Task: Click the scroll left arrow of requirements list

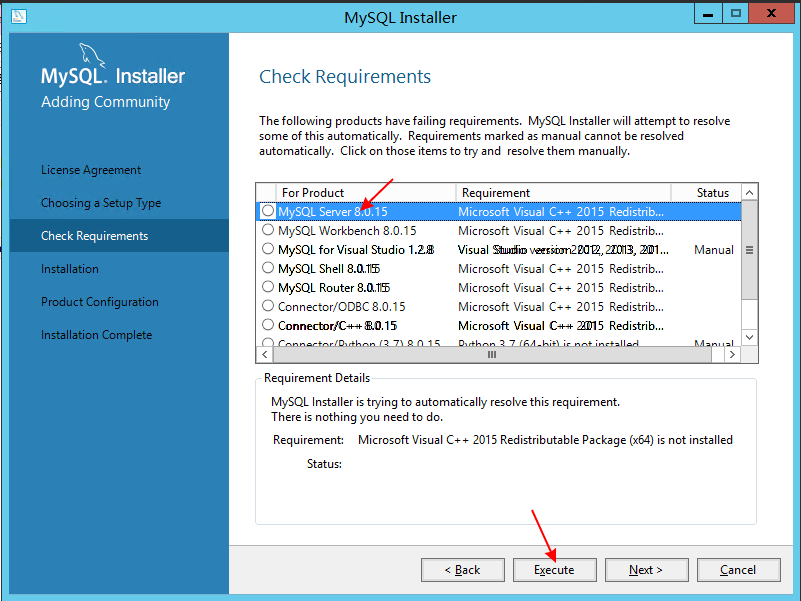Action: point(265,354)
